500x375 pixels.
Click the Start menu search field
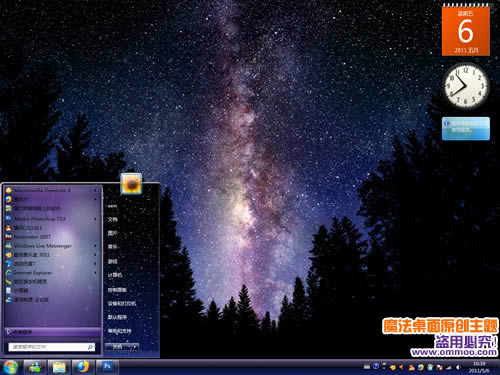(x=52, y=347)
